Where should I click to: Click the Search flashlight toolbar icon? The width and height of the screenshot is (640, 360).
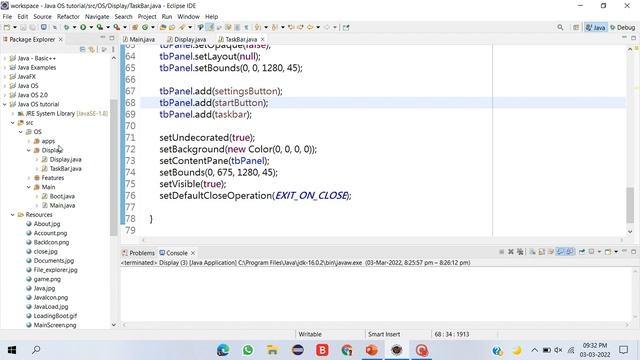point(181,27)
